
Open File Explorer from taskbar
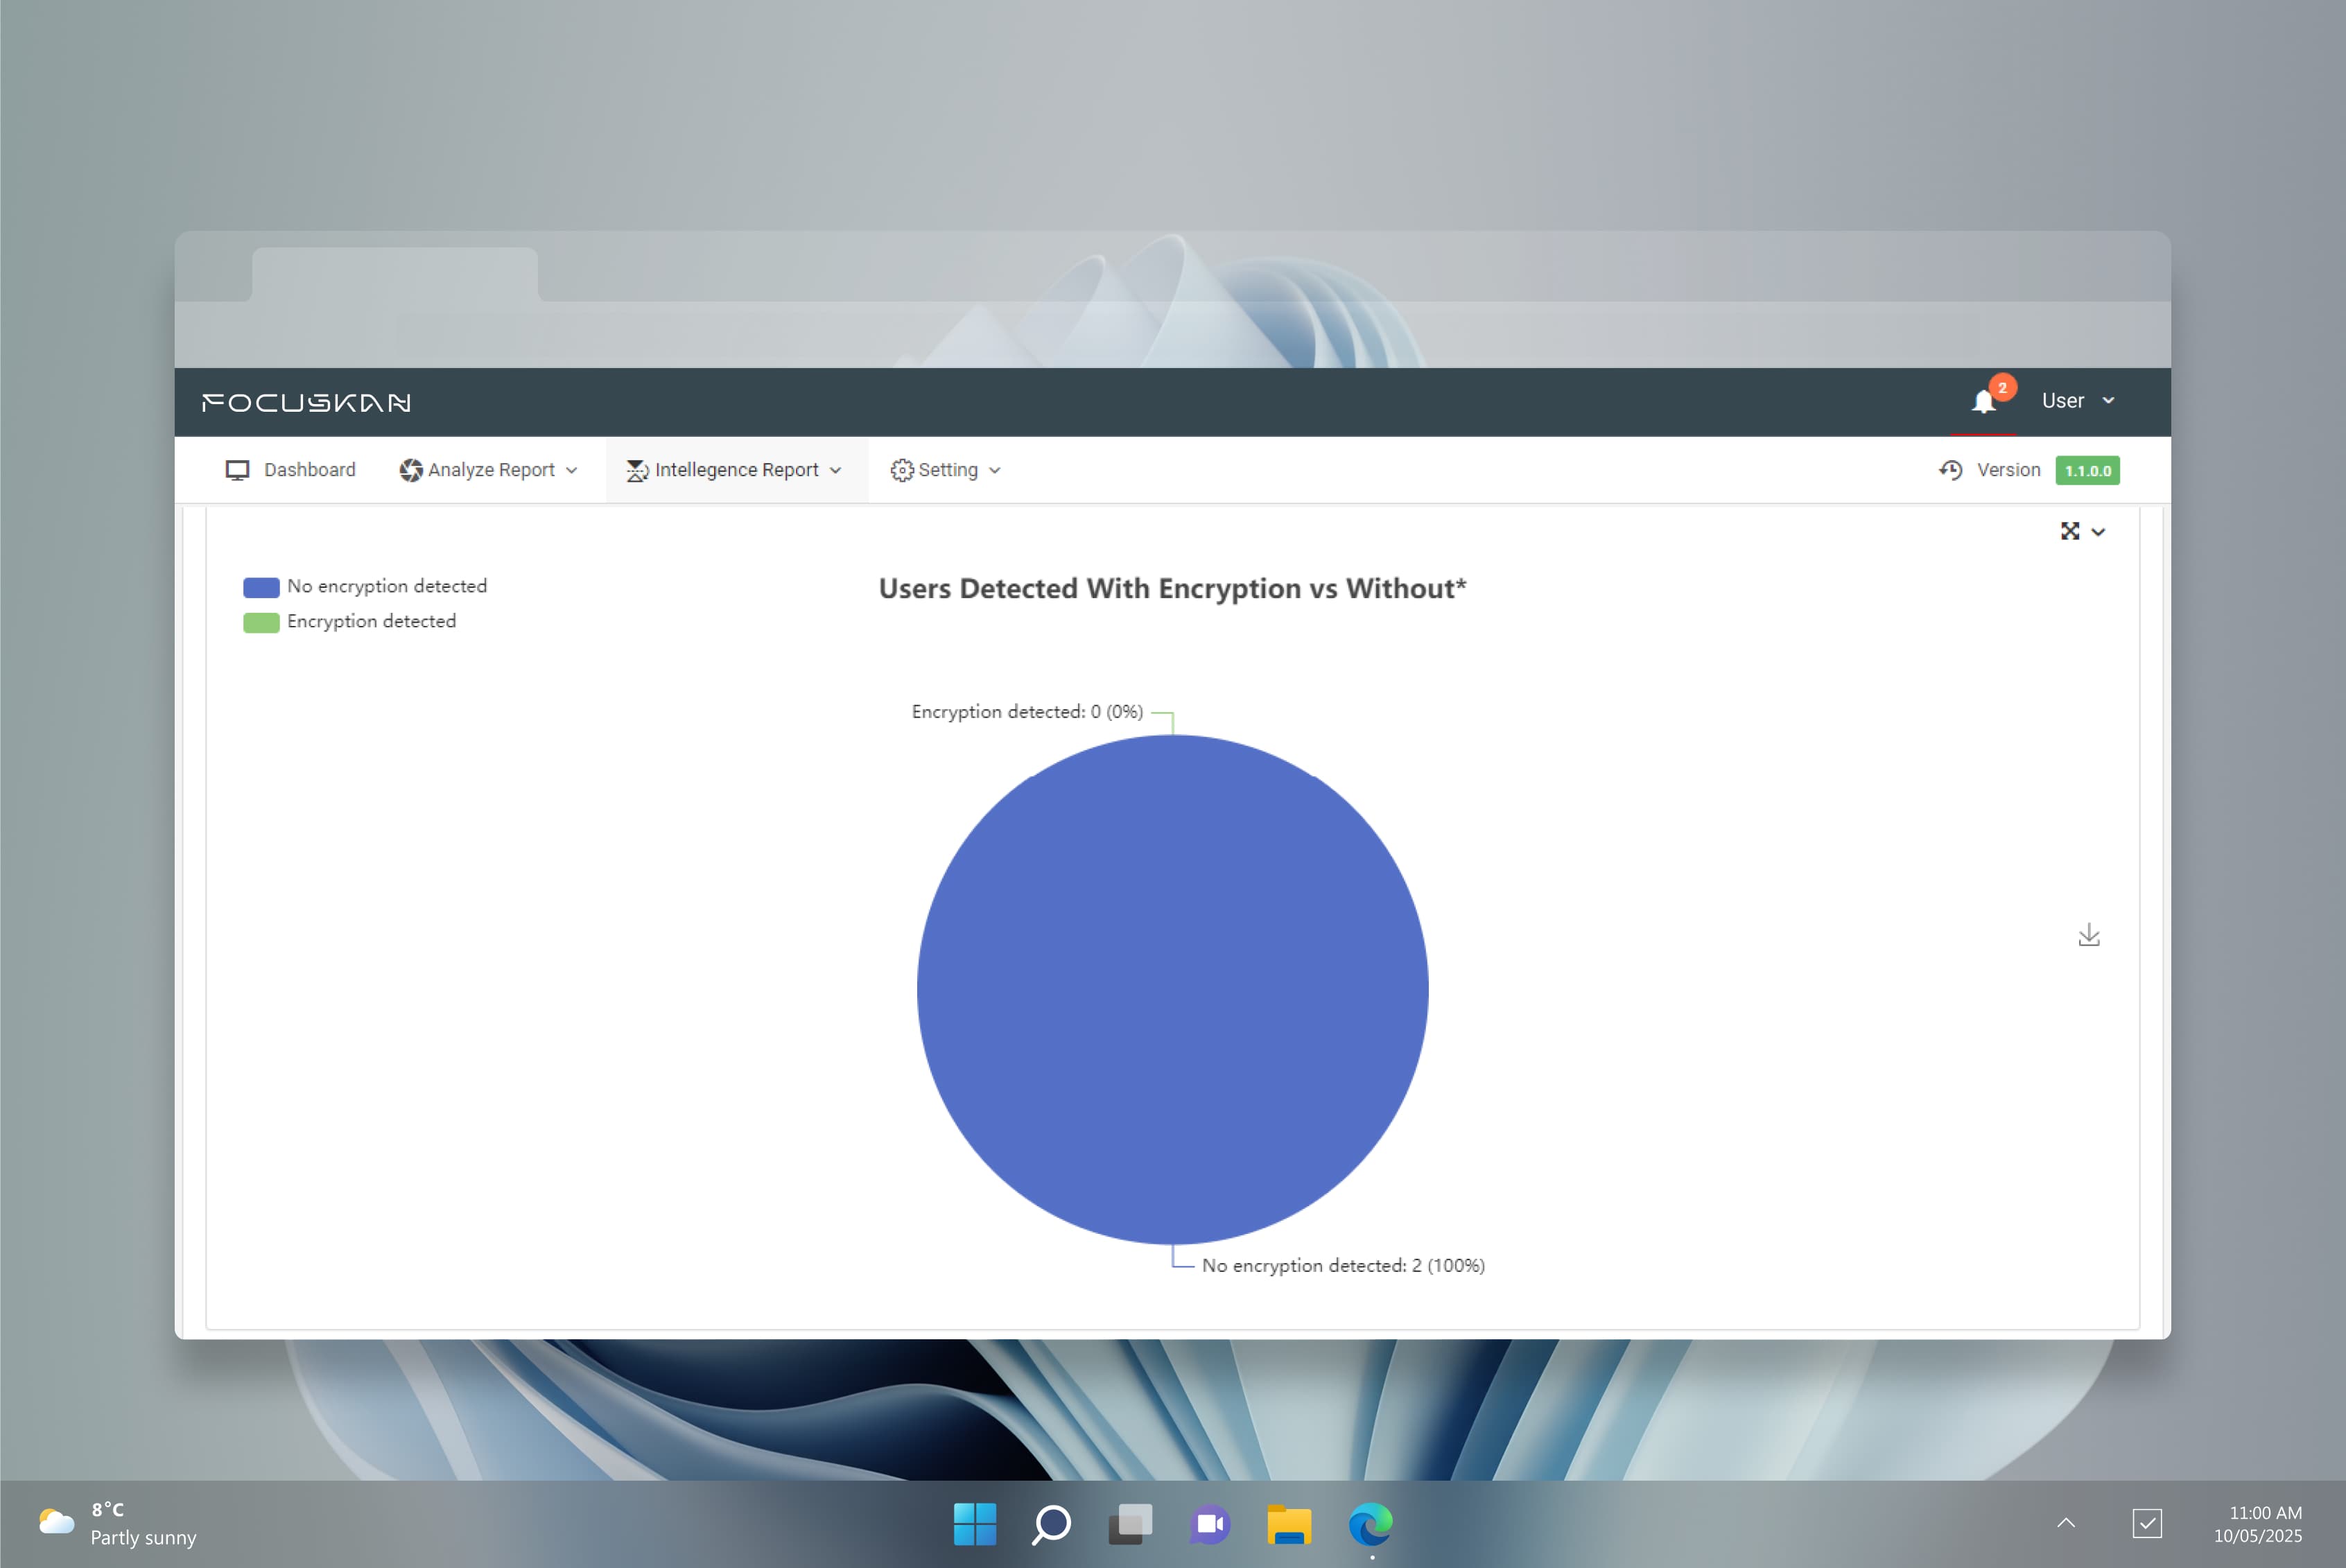click(1289, 1524)
